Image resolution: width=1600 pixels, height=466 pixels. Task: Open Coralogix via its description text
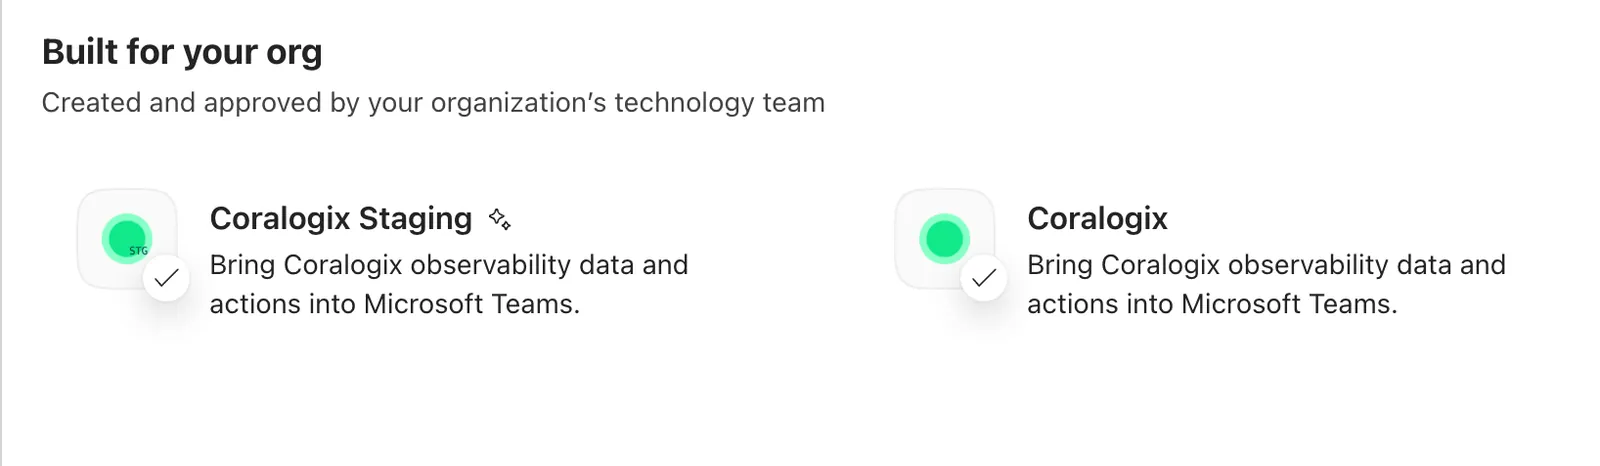(x=1266, y=284)
